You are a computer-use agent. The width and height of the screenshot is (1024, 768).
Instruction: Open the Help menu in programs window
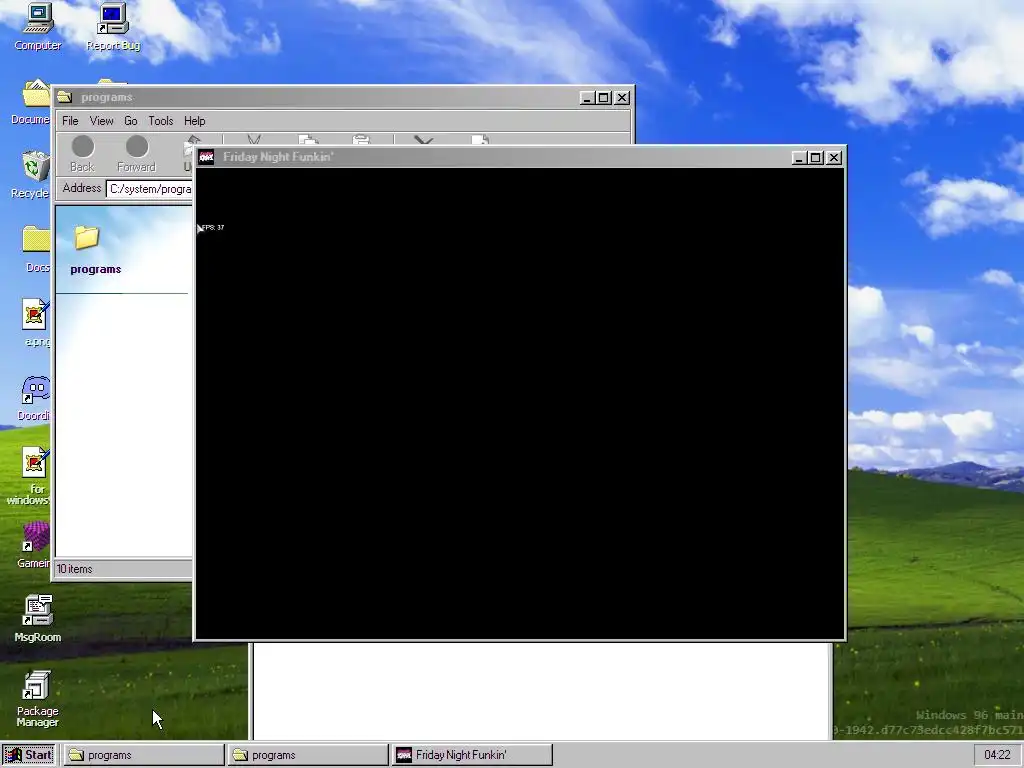195,121
